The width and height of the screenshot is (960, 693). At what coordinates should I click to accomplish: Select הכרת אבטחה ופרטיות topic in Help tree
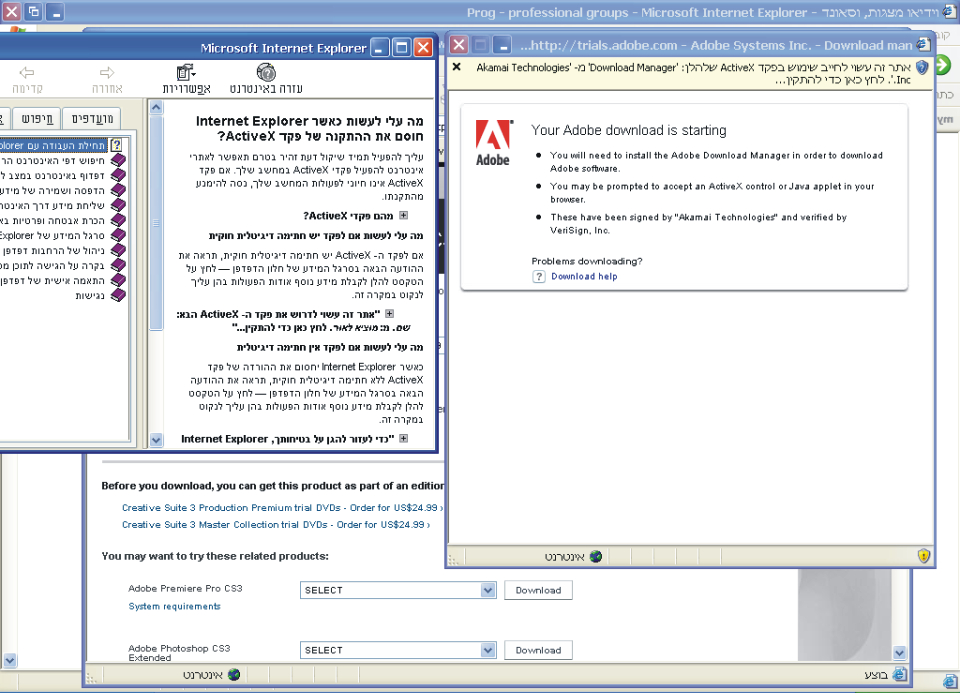tap(54, 220)
